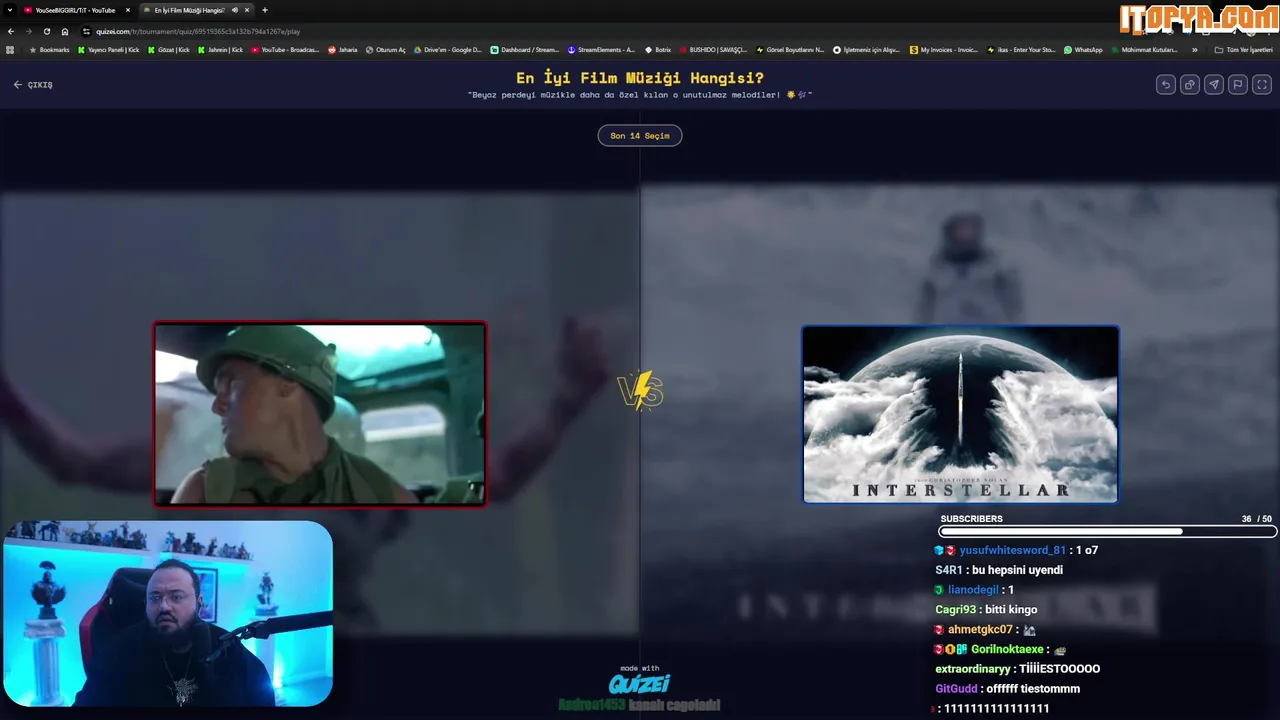Open the Botrix bookmark
This screenshot has width=1280, height=720.
(x=658, y=50)
